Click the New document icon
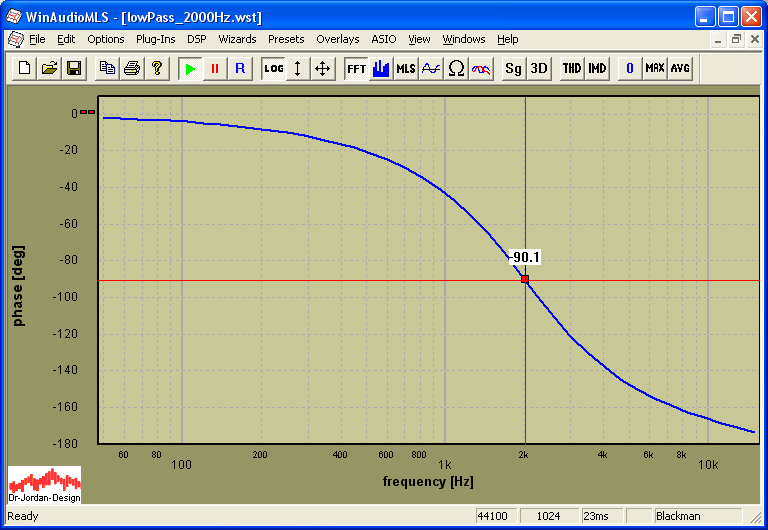 [x=24, y=68]
